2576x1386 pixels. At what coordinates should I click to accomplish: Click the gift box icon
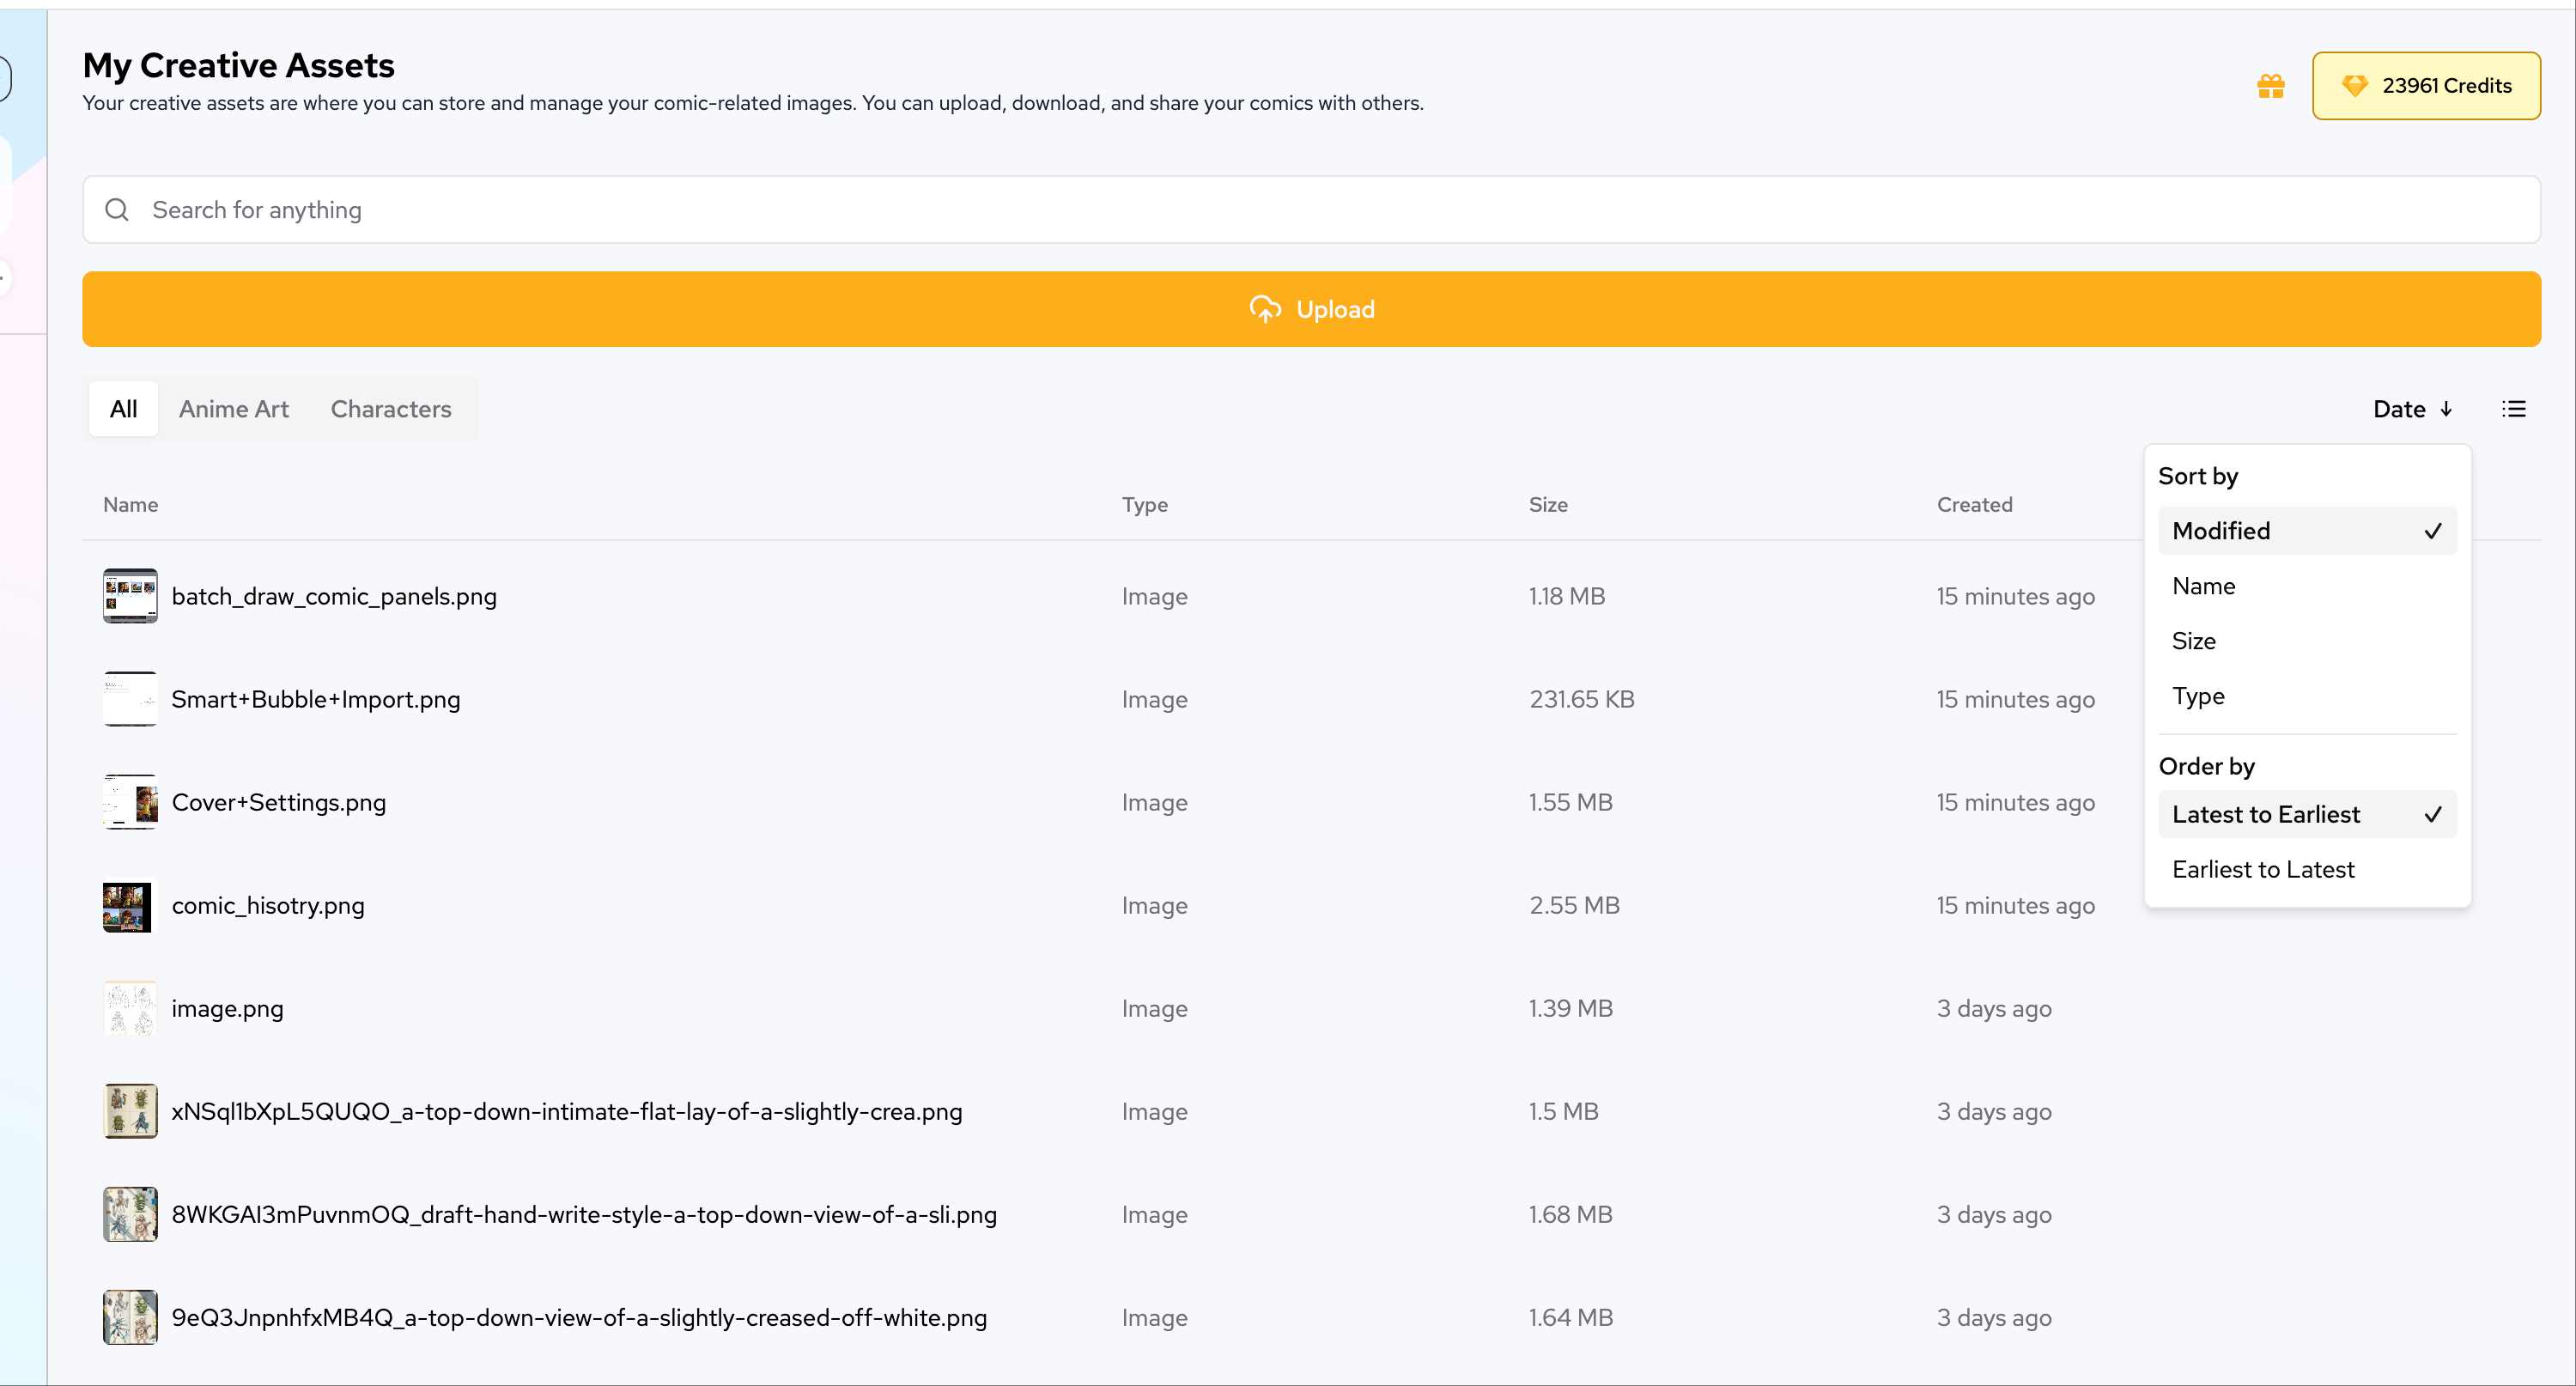coord(2270,86)
